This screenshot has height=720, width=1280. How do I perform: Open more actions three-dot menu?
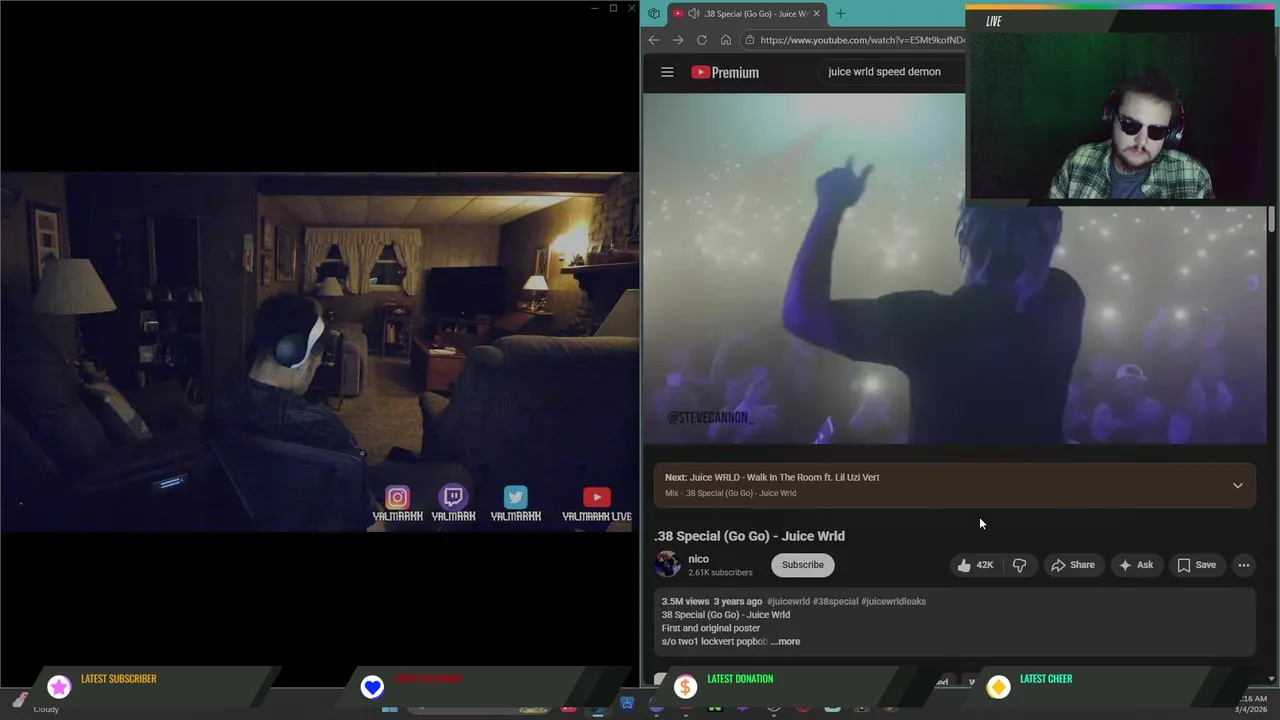(x=1244, y=565)
